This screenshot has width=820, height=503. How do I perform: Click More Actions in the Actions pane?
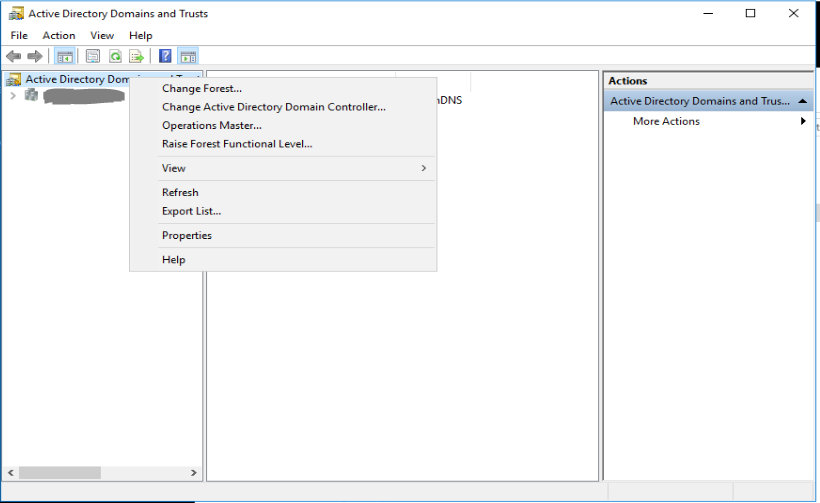[666, 121]
